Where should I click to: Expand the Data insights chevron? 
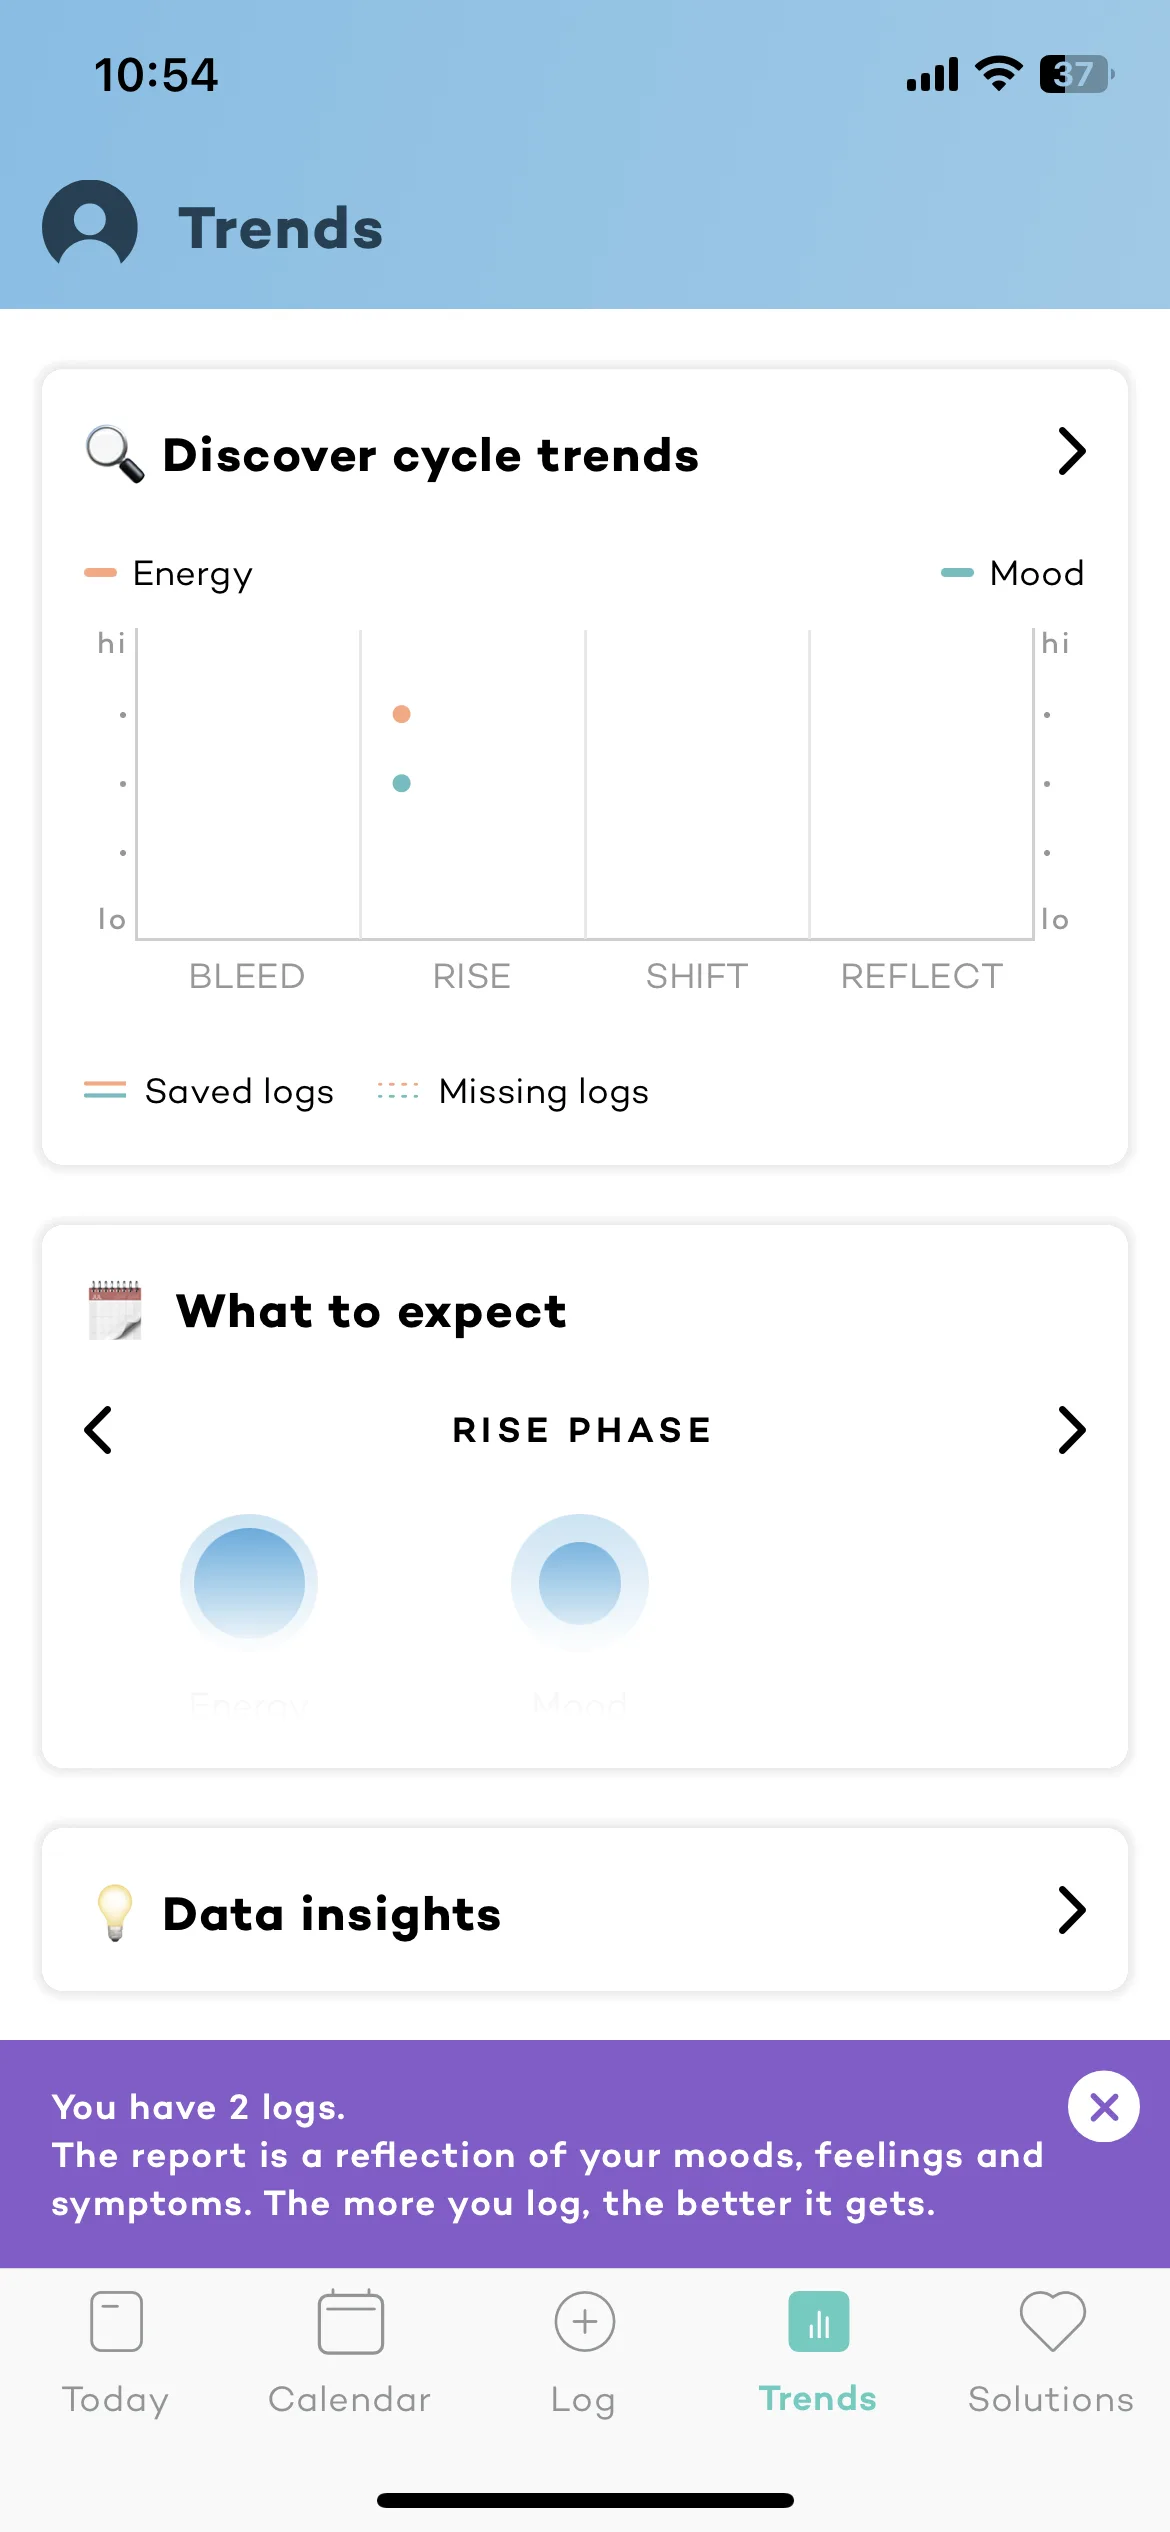coord(1071,1911)
